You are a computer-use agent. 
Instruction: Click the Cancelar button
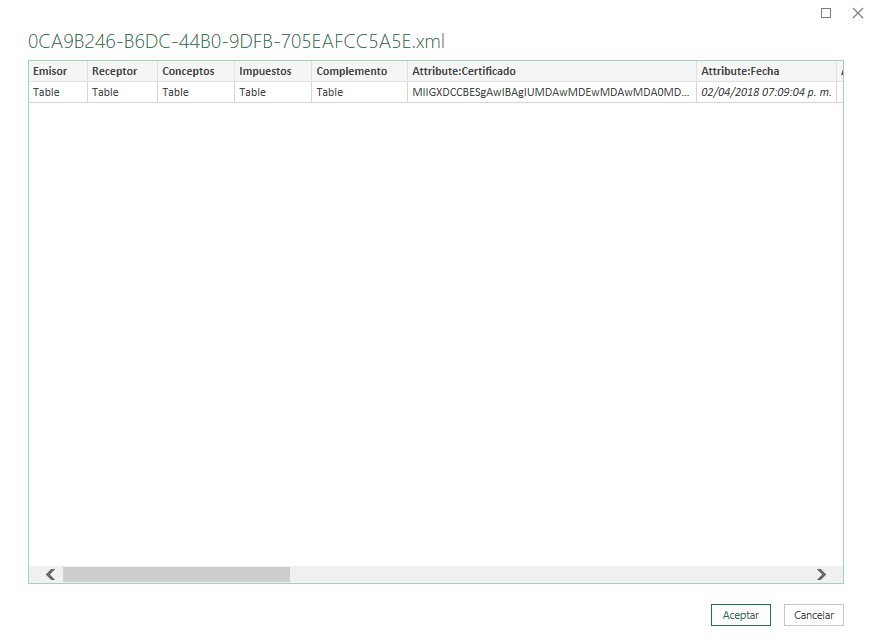pyautogui.click(x=814, y=615)
